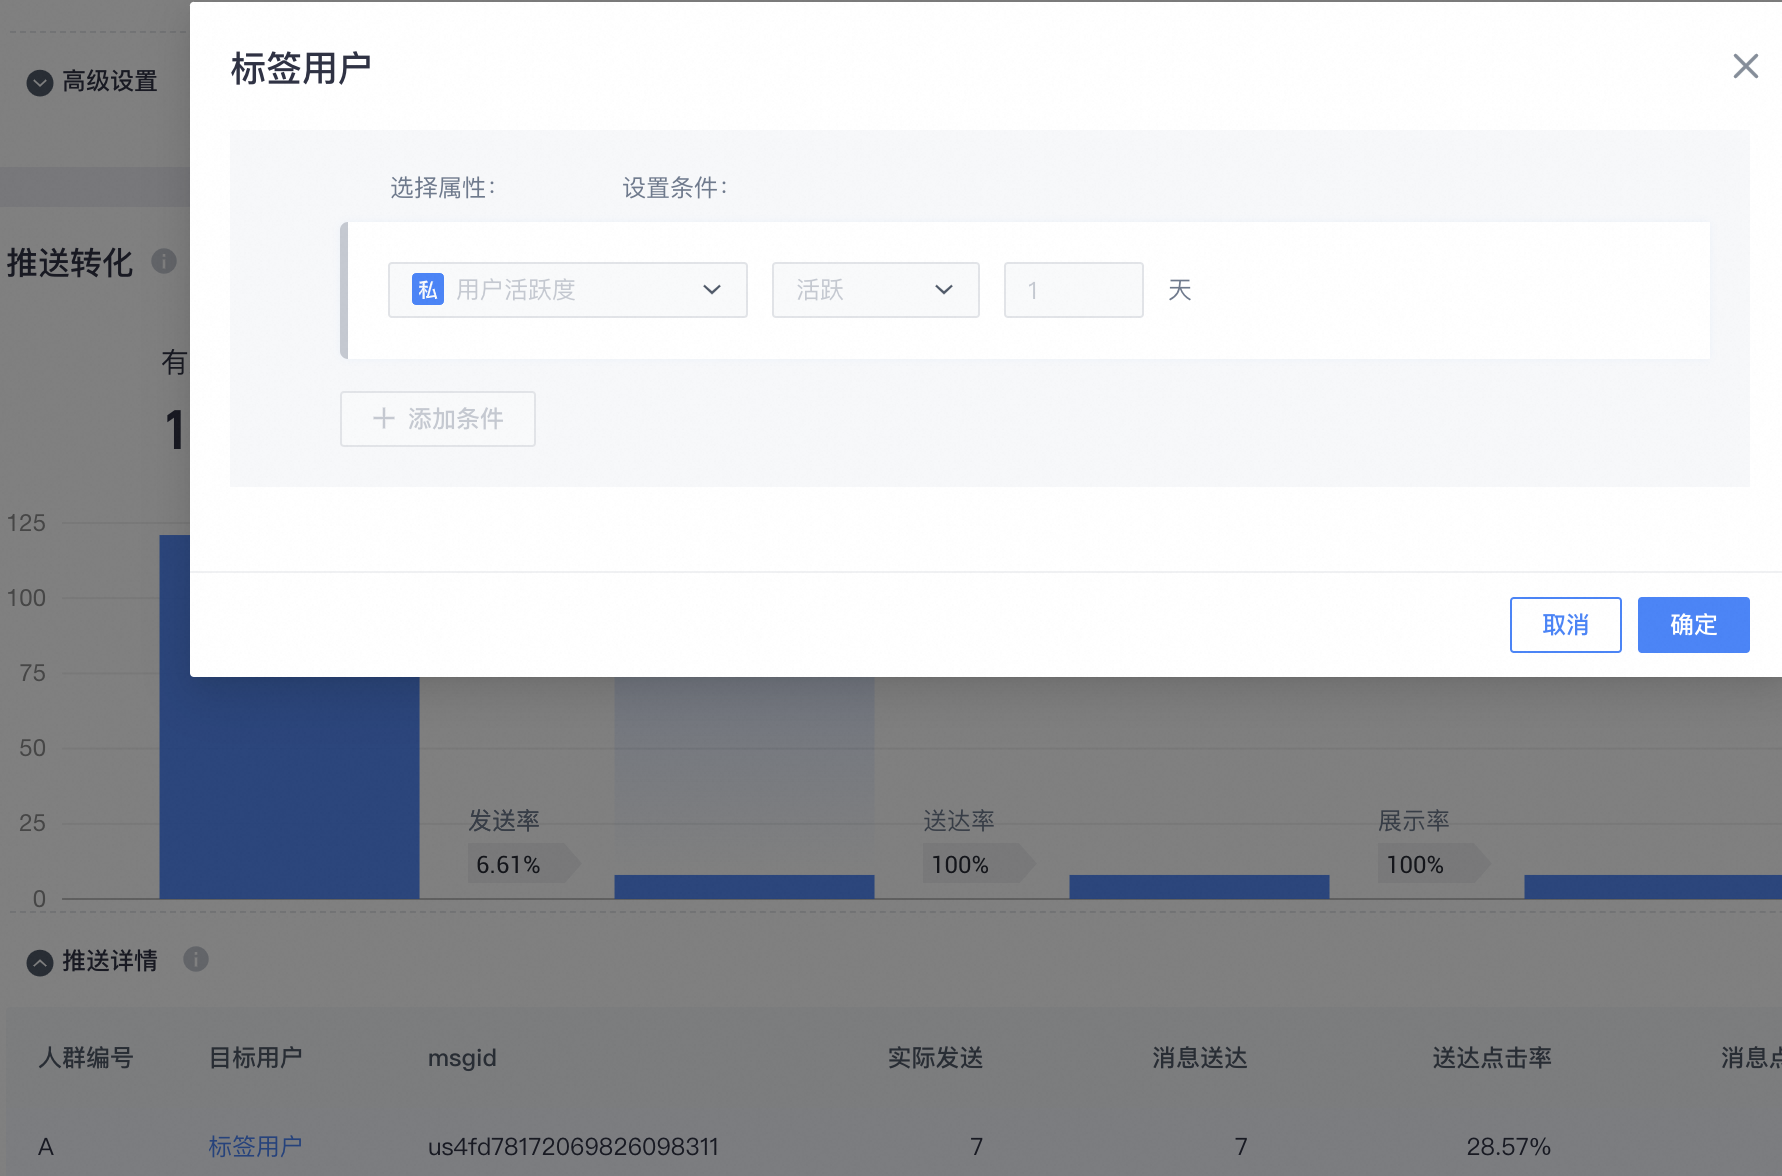Collapse the 推送详情 section chevron
This screenshot has width=1782, height=1176.
[x=40, y=962]
